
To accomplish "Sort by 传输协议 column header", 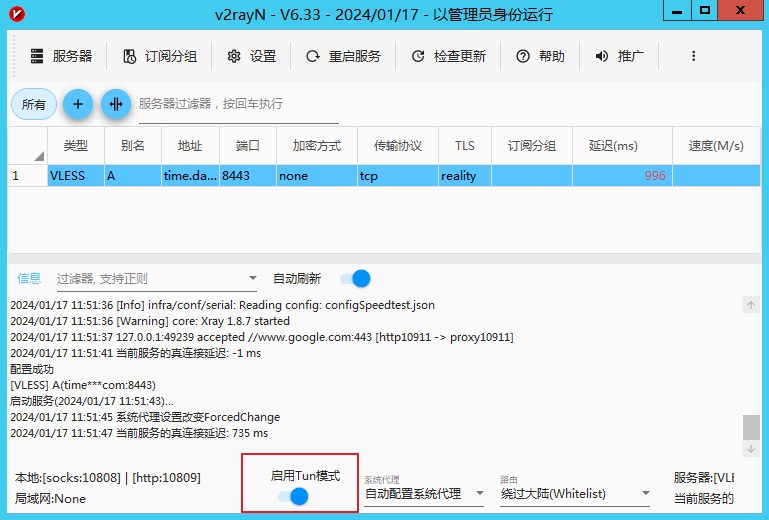I will pyautogui.click(x=398, y=146).
